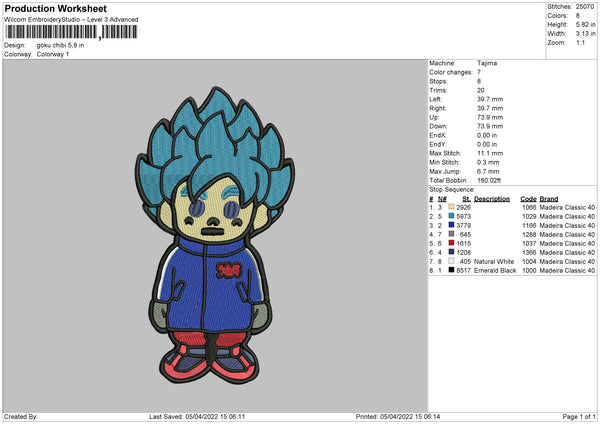
Task: Click the 'Left:' measurement label
Action: pyautogui.click(x=435, y=99)
